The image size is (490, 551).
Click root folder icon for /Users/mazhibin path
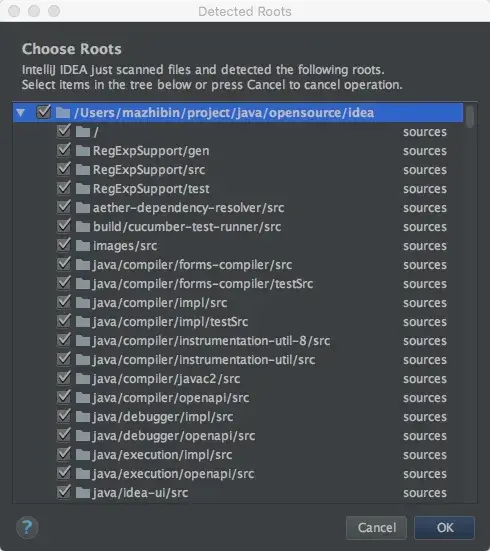click(x=63, y=113)
